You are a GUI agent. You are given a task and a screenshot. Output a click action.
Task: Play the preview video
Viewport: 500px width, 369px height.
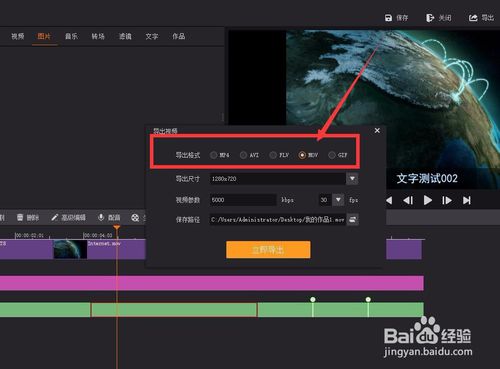pyautogui.click(x=428, y=200)
